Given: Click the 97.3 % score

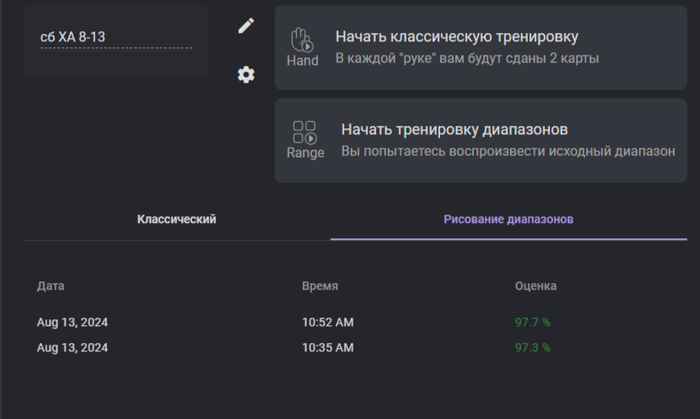Looking at the screenshot, I should 533,348.
